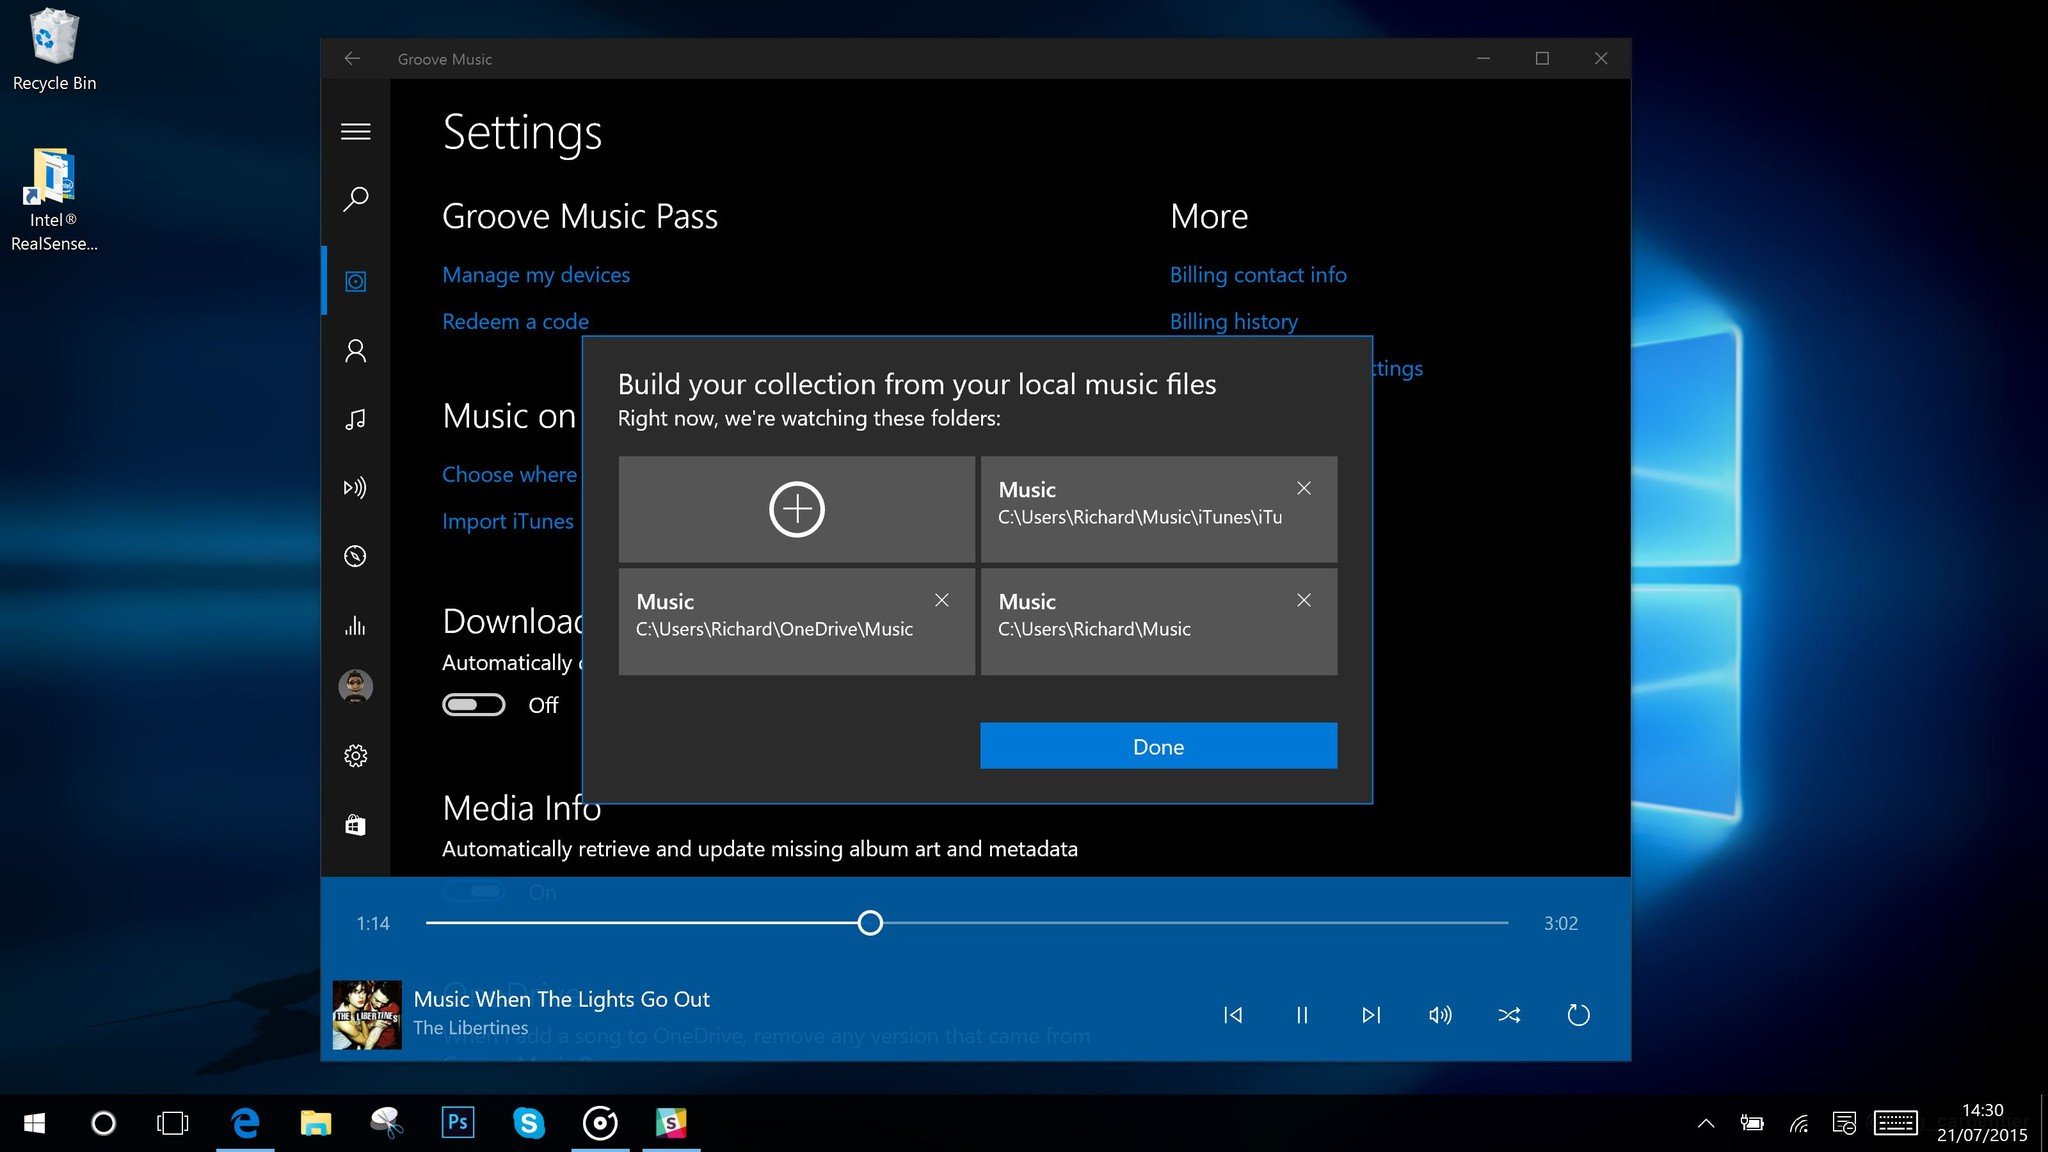Click The Libertines album thumbnail

364,1014
